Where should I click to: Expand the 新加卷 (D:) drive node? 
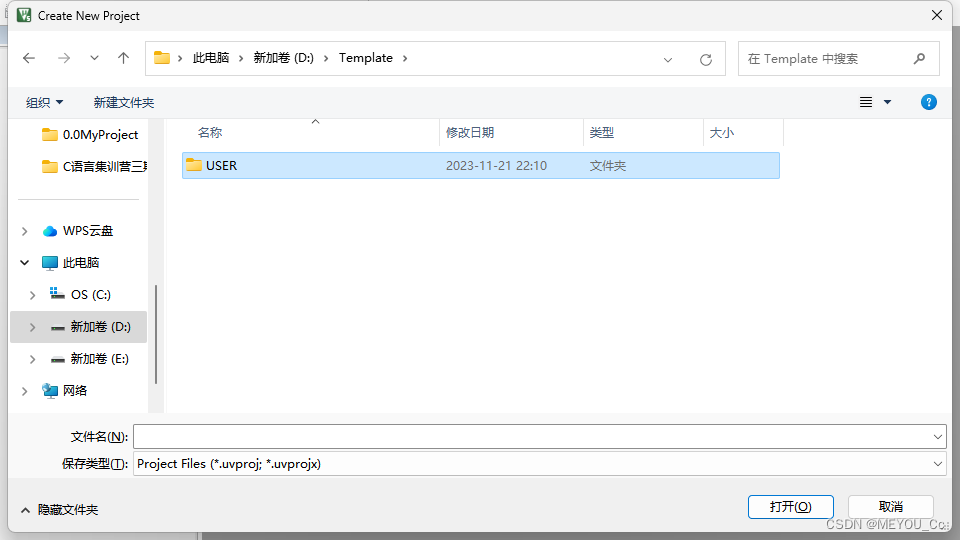point(32,327)
